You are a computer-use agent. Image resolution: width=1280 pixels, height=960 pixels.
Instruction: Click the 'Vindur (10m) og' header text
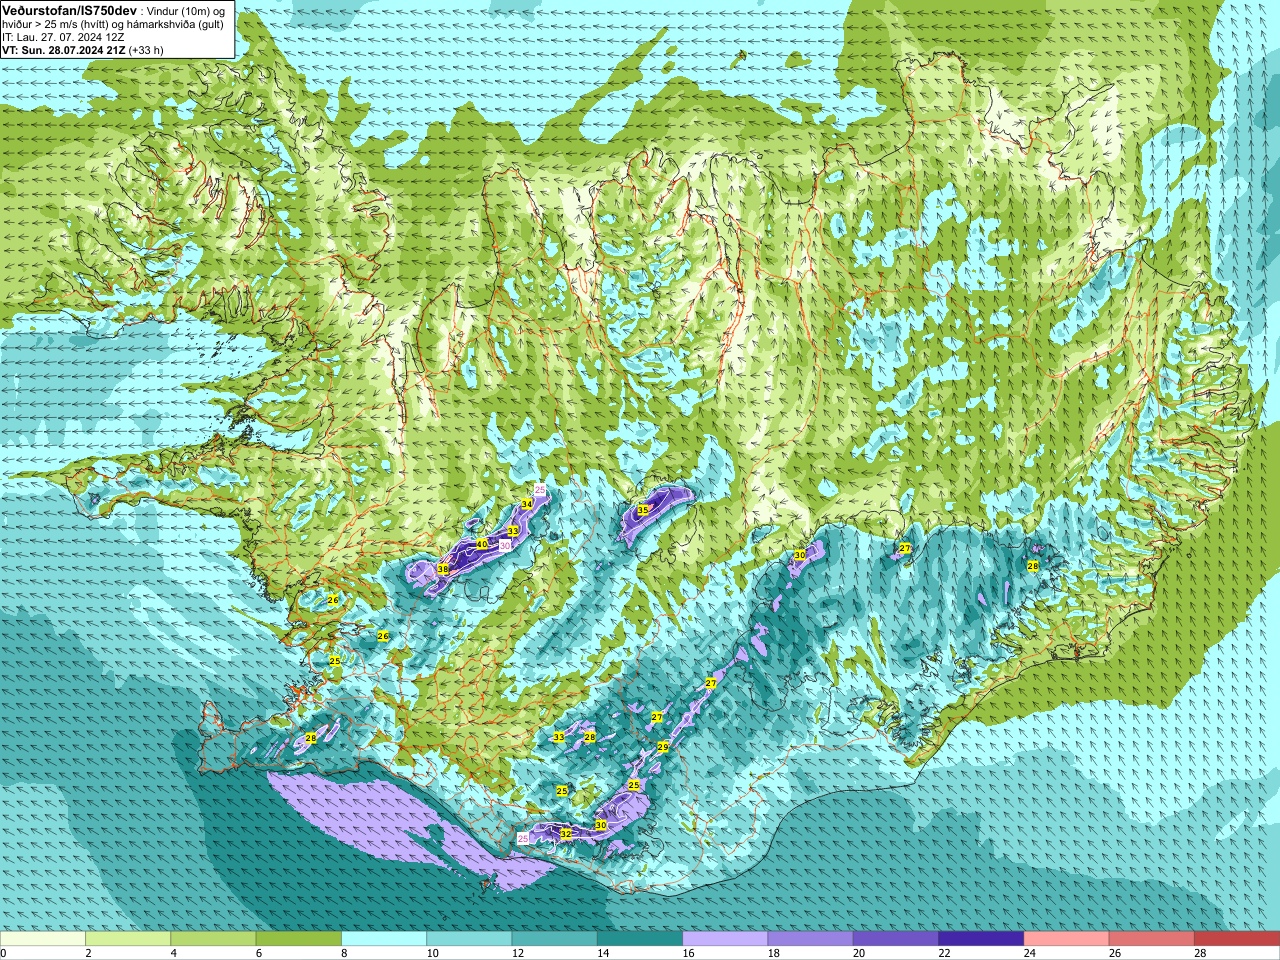click(x=186, y=10)
